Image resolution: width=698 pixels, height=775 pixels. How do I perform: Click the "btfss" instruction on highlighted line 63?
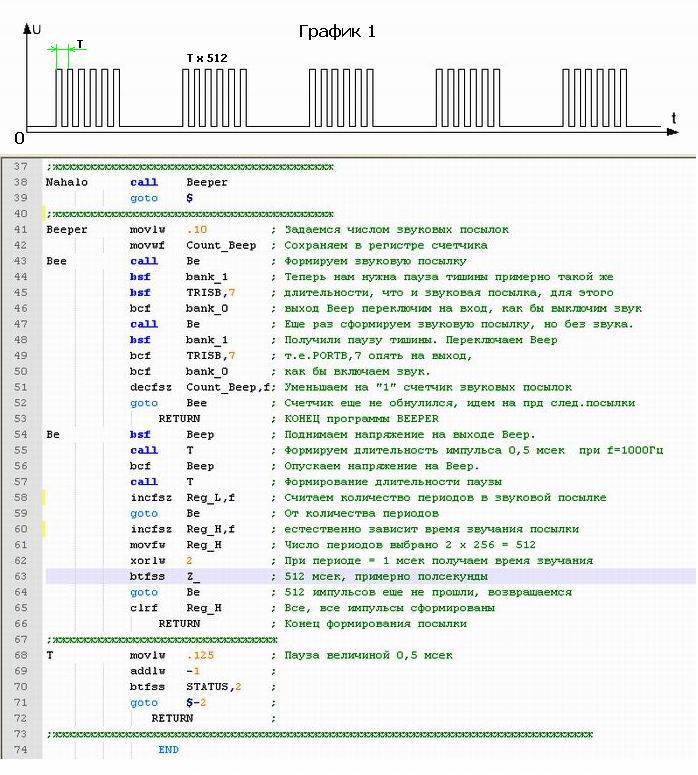[147, 576]
